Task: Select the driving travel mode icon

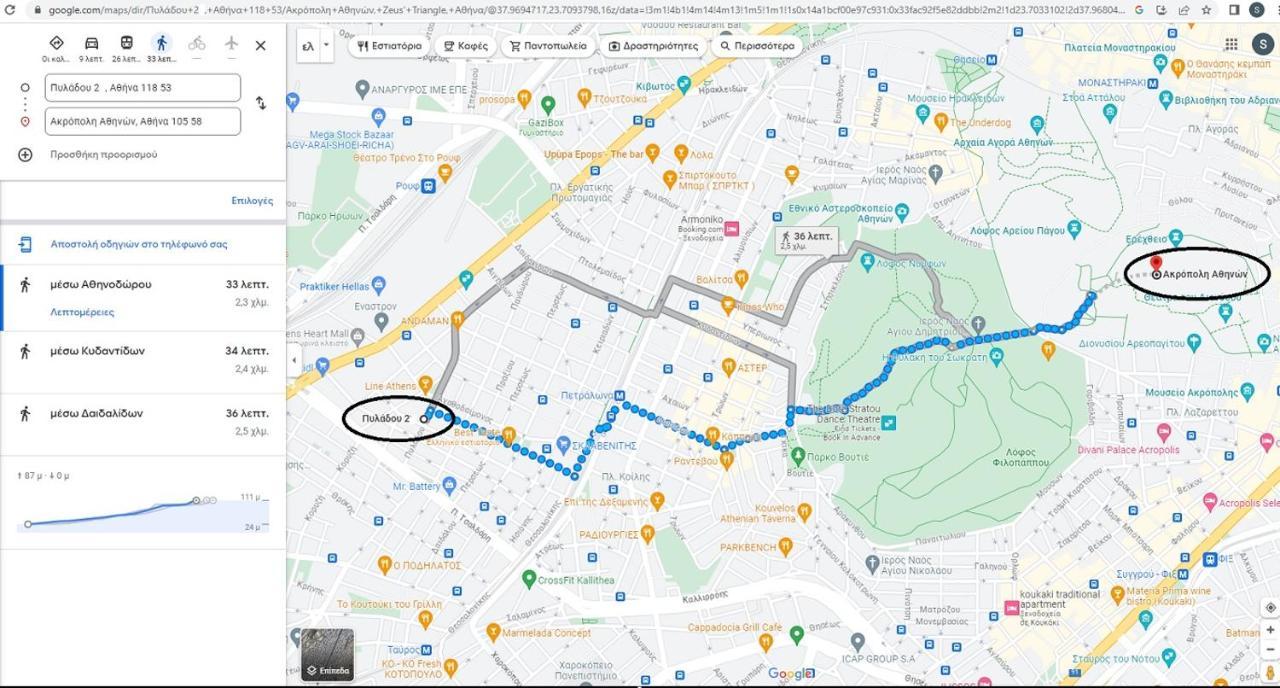Action: 91,43
